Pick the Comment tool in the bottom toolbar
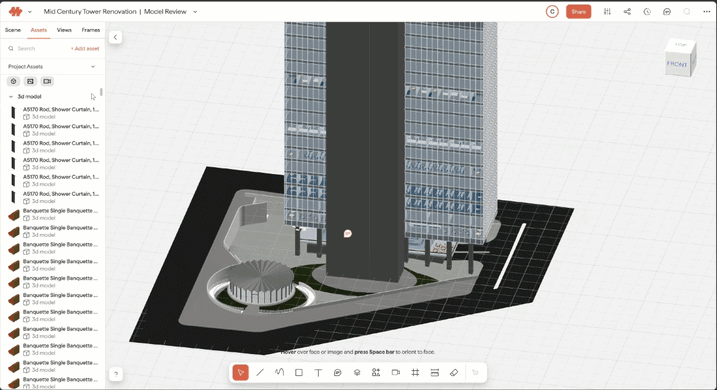This screenshot has height=390, width=717. pos(337,373)
